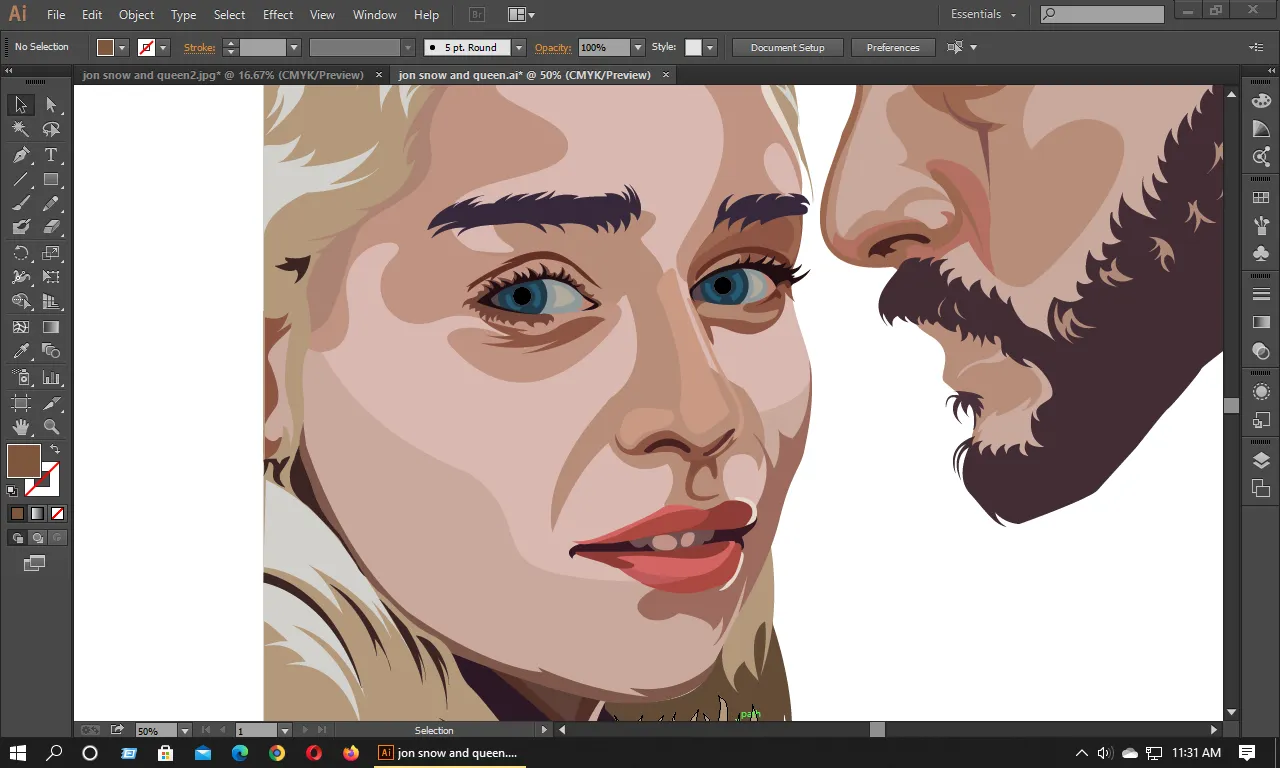Swap fill and stroke colors

tap(55, 450)
